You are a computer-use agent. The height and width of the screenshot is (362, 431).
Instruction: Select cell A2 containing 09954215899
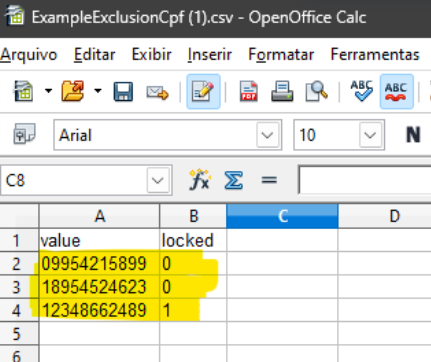(x=99, y=264)
